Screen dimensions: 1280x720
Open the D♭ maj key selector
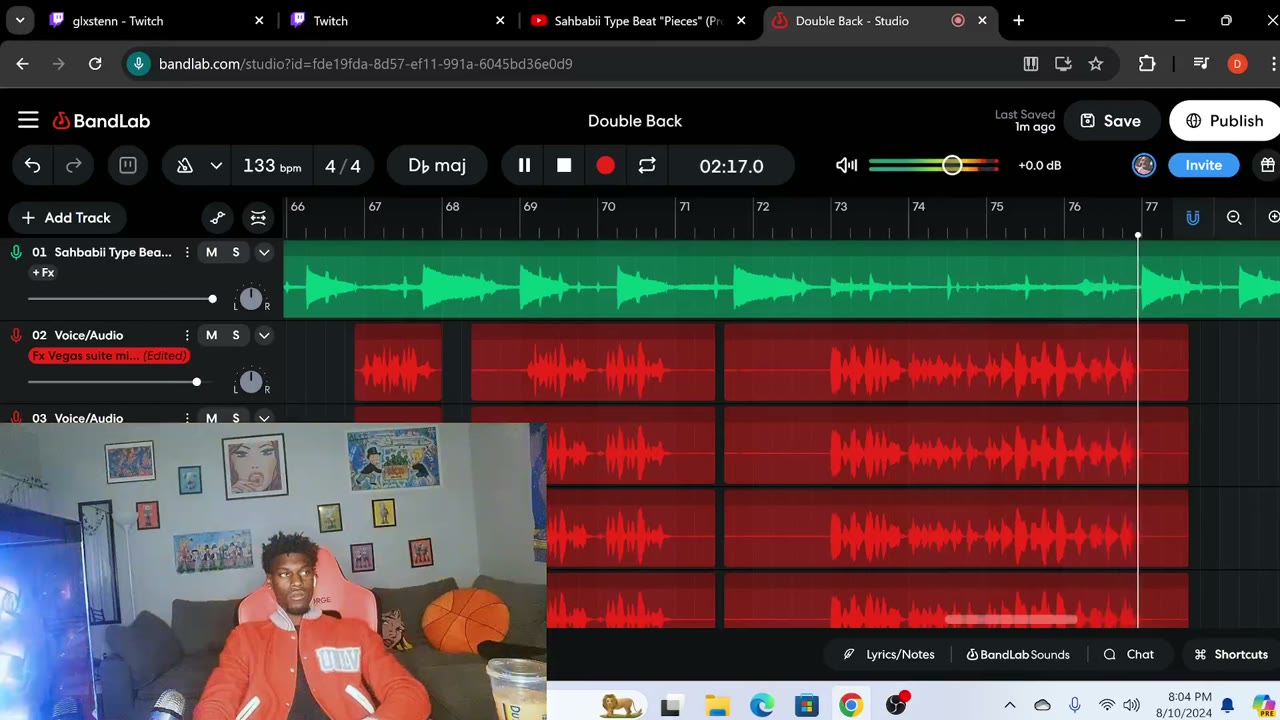437,166
